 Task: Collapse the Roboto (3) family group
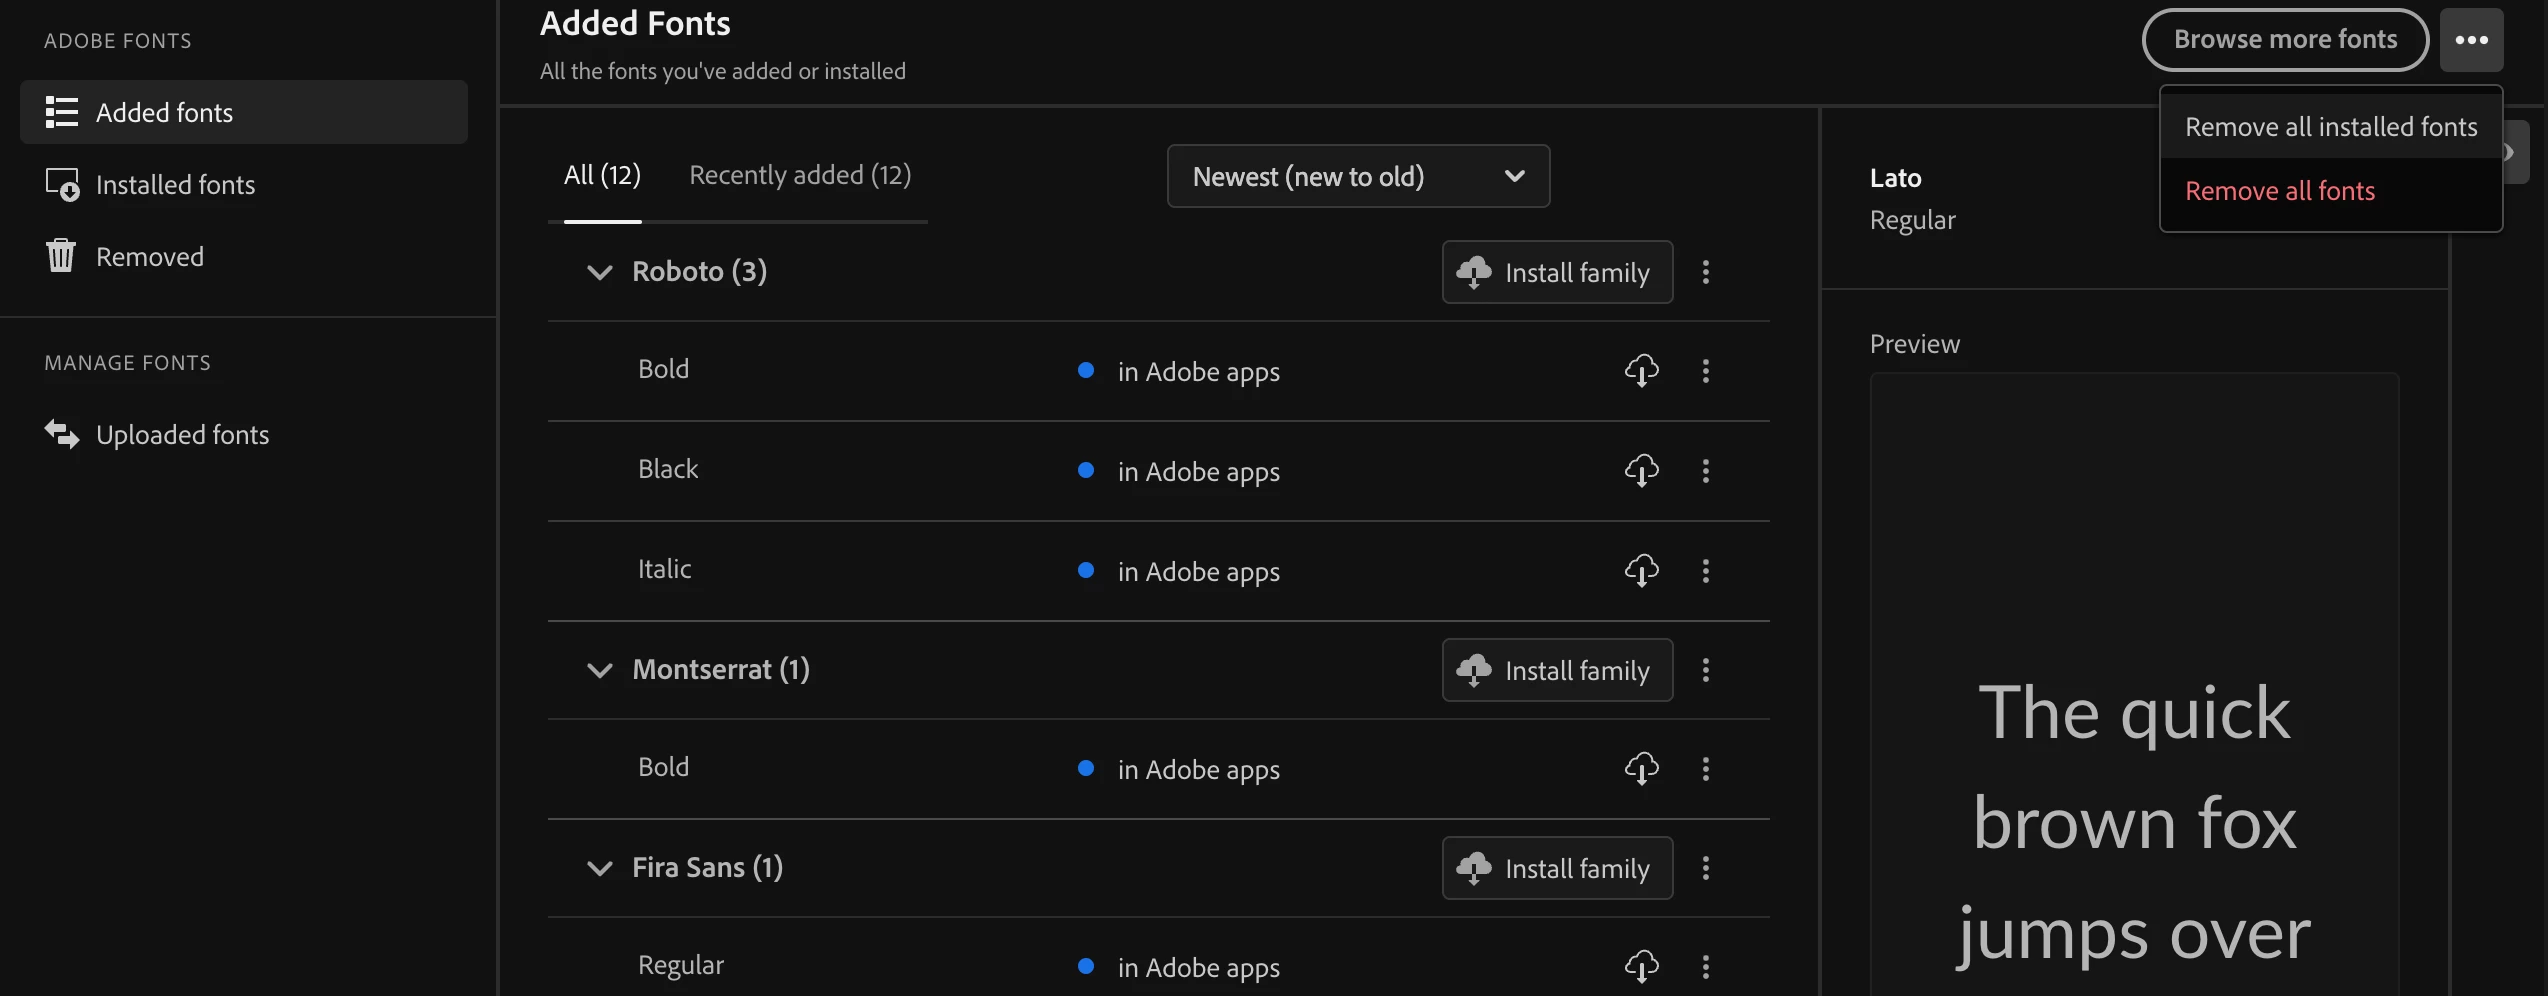[x=599, y=272]
